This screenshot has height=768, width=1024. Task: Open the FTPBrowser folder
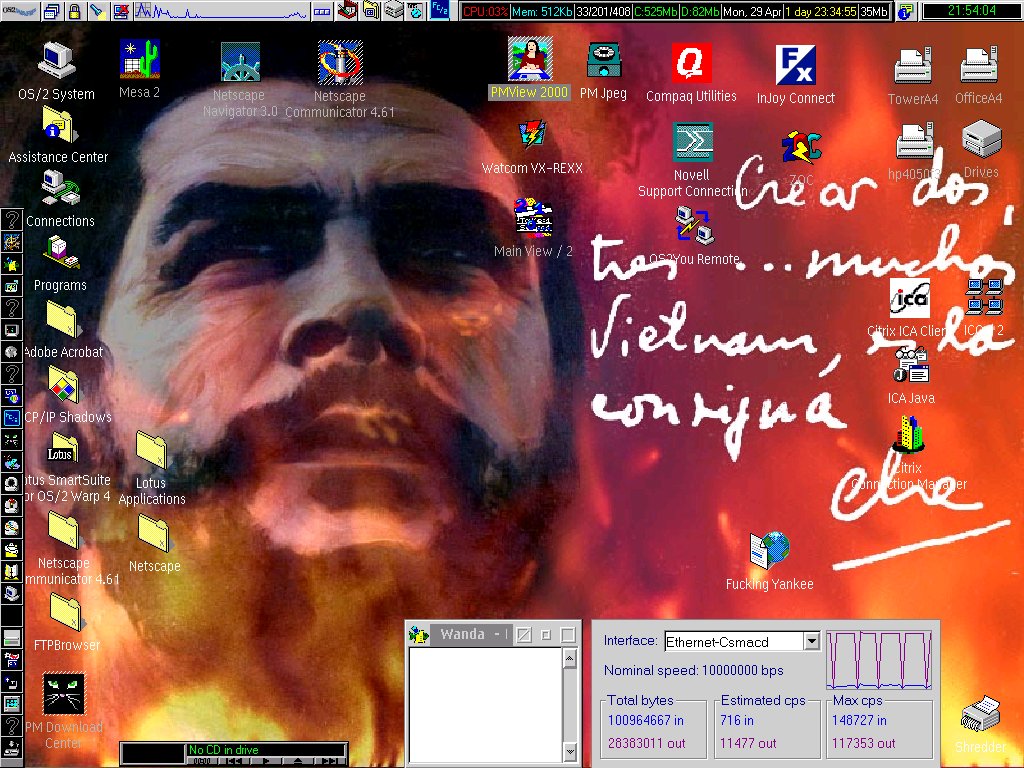click(x=66, y=612)
